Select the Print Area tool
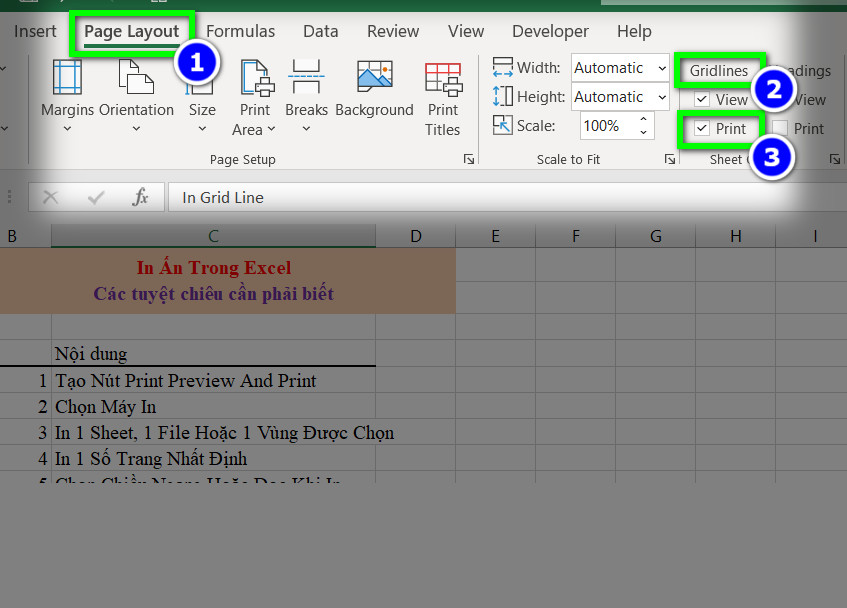The width and height of the screenshot is (847, 608). pyautogui.click(x=254, y=96)
